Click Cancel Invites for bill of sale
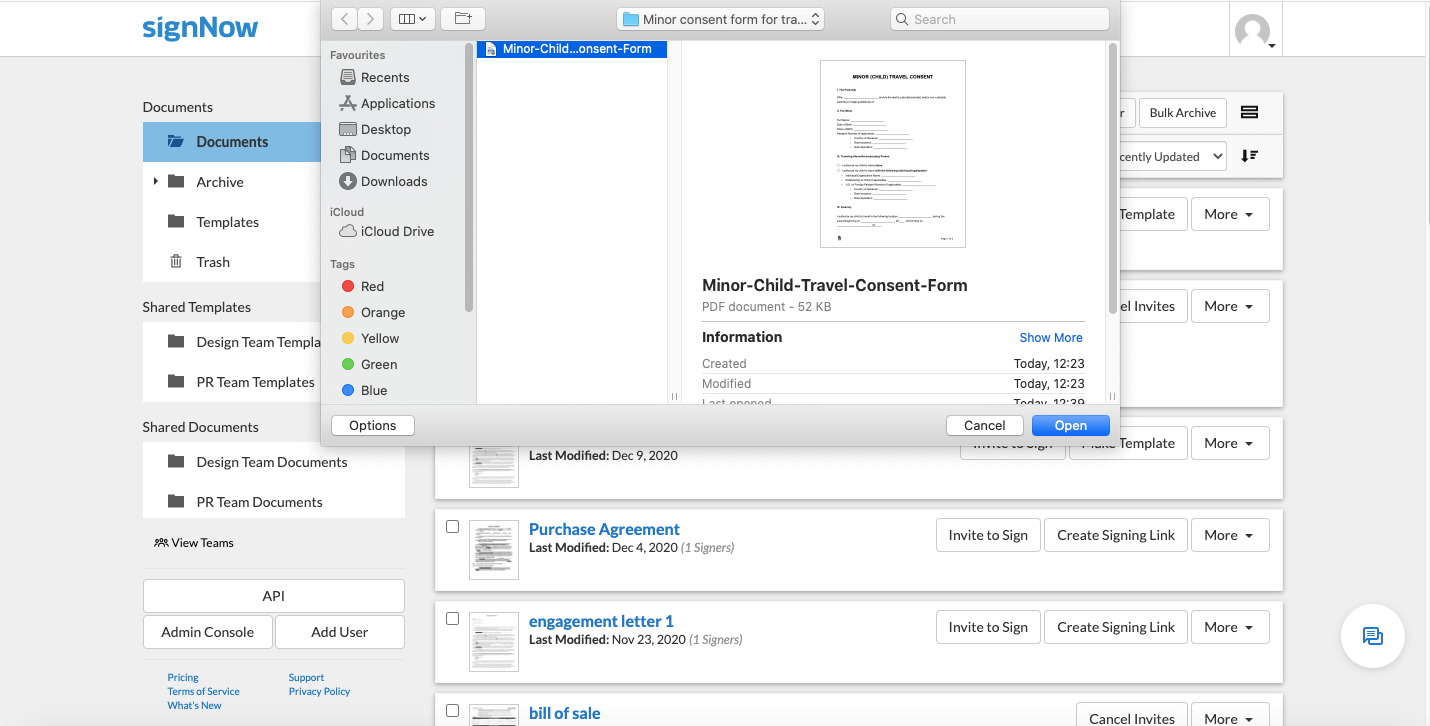Image resolution: width=1430 pixels, height=726 pixels. 1132,714
